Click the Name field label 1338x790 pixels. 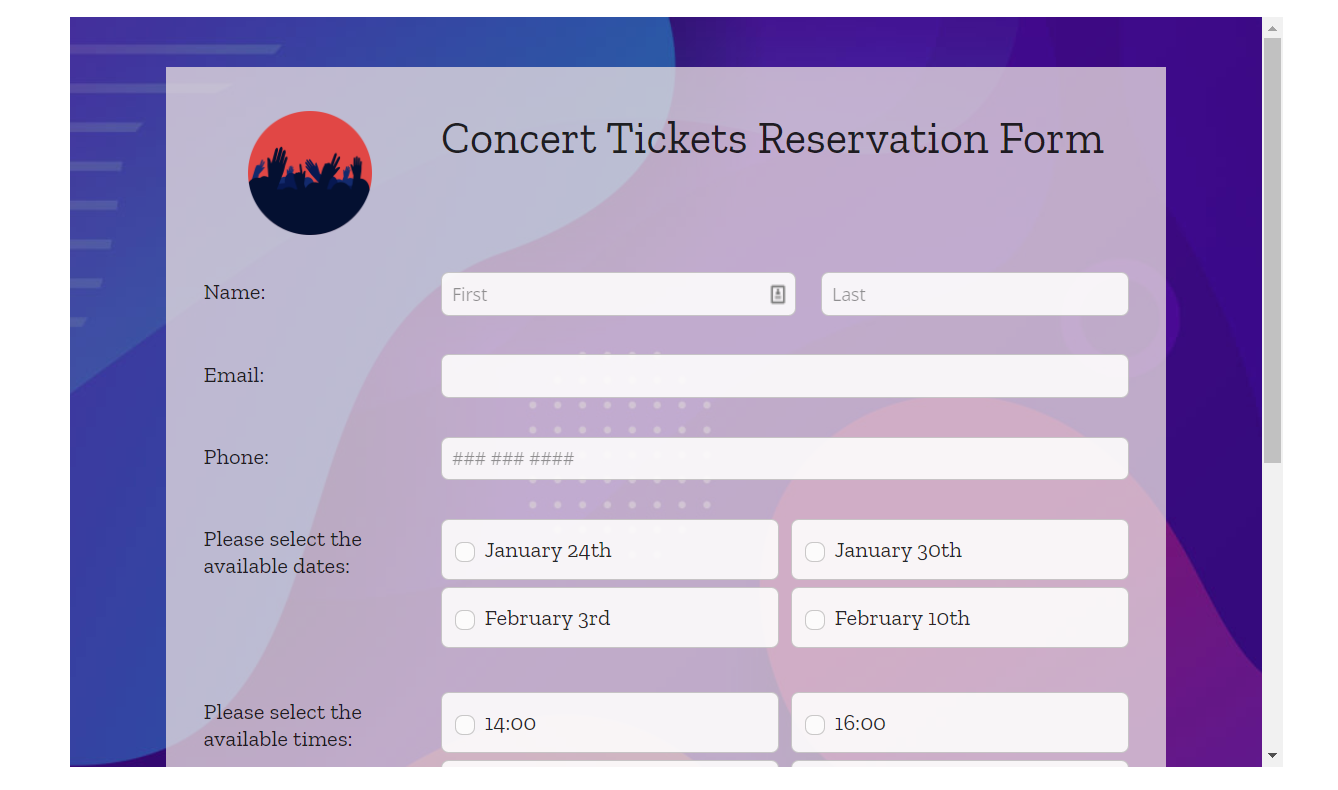235,292
